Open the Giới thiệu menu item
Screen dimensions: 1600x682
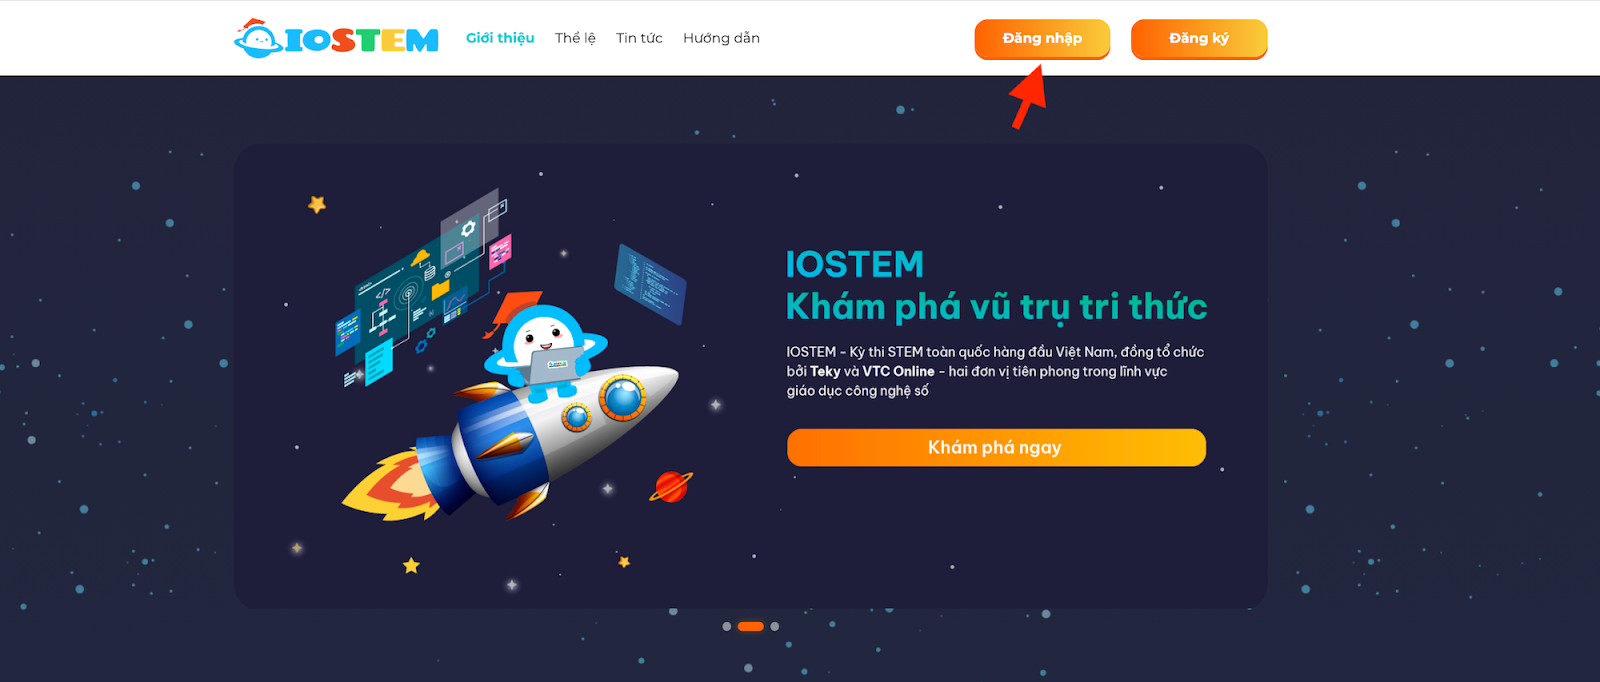point(500,38)
